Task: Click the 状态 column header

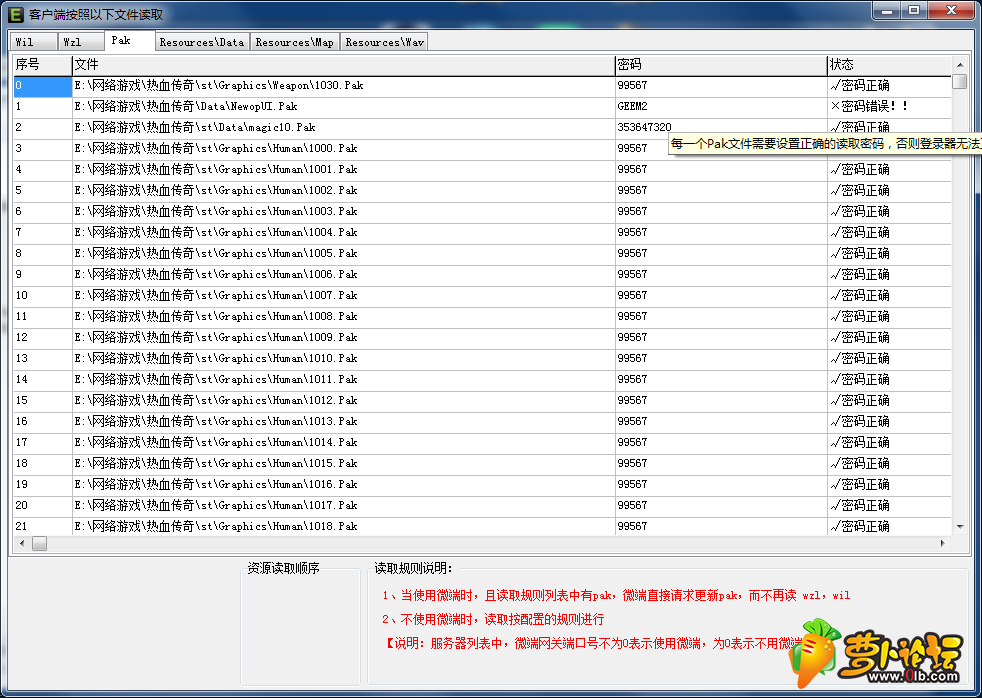Action: tap(889, 64)
